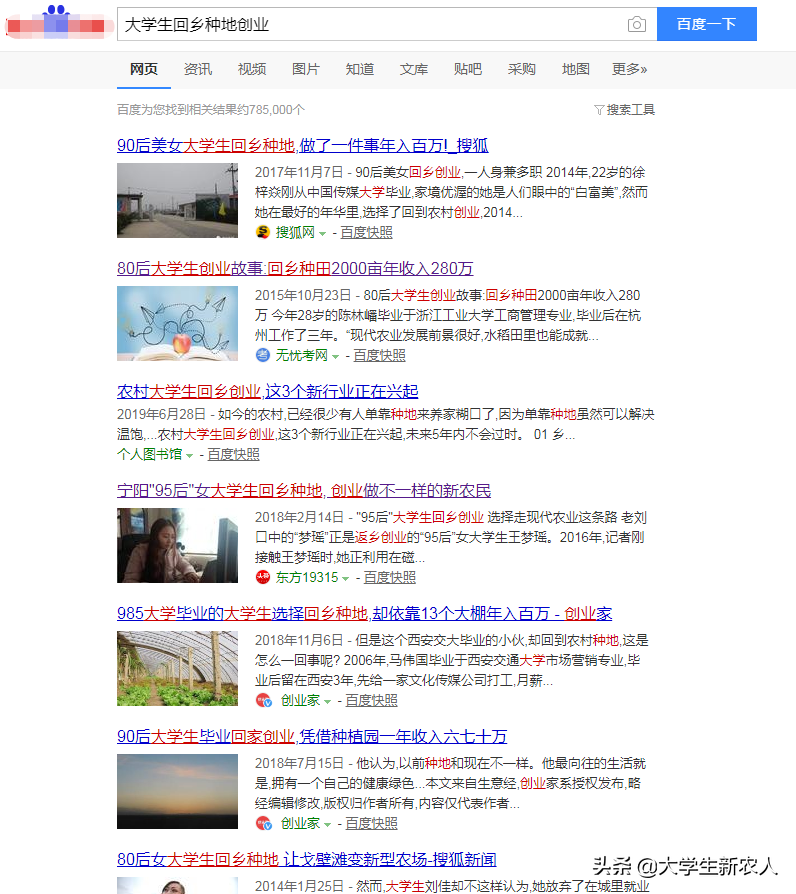This screenshot has height=894, width=796.
Task: Click the 东方19315 red source icon
Action: pos(262,577)
